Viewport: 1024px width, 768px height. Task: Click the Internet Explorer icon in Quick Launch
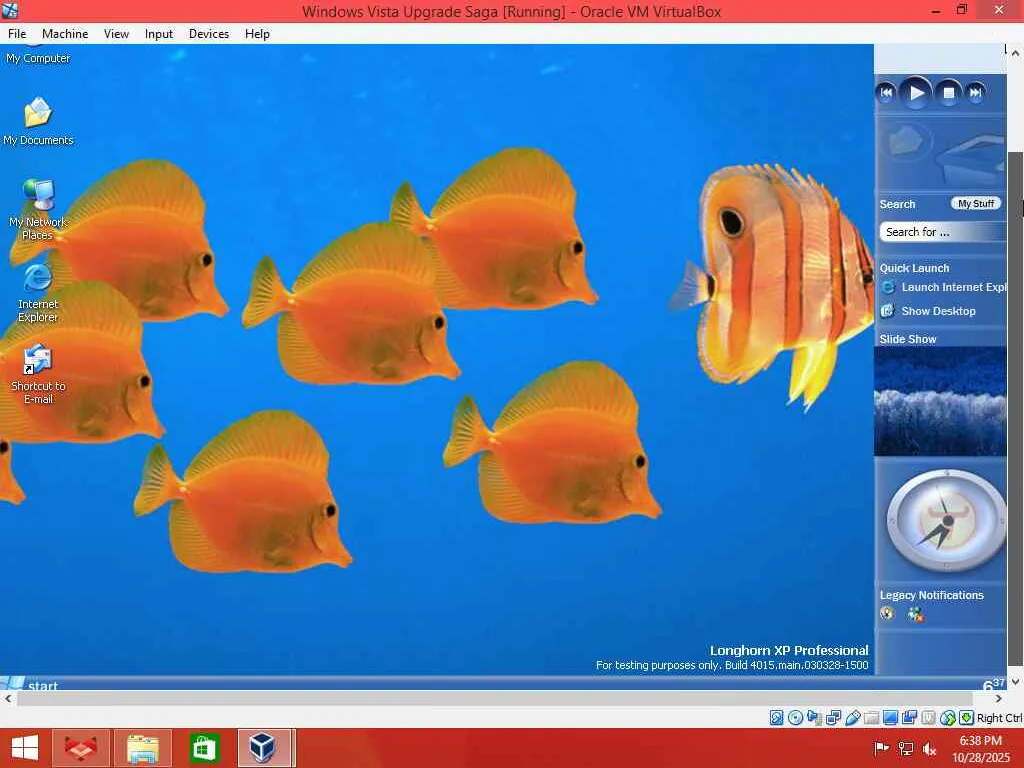pyautogui.click(x=888, y=287)
